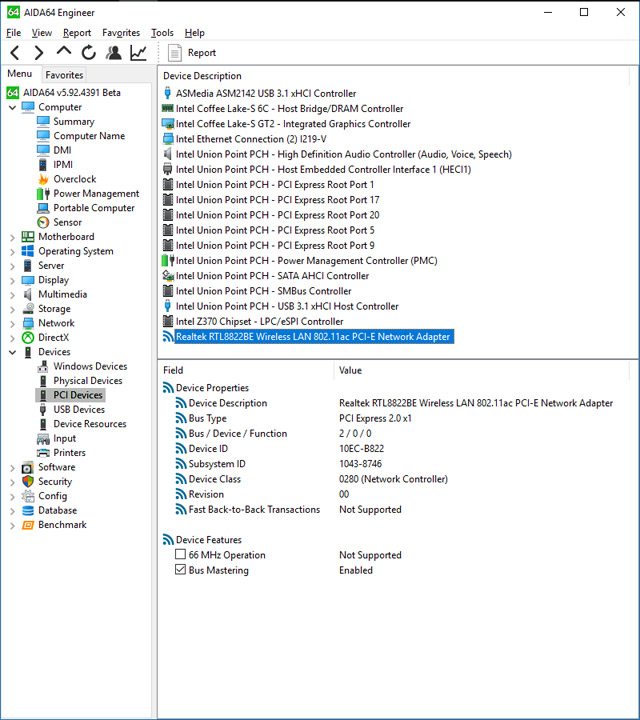Select PCI Devices in the tree

[78, 395]
